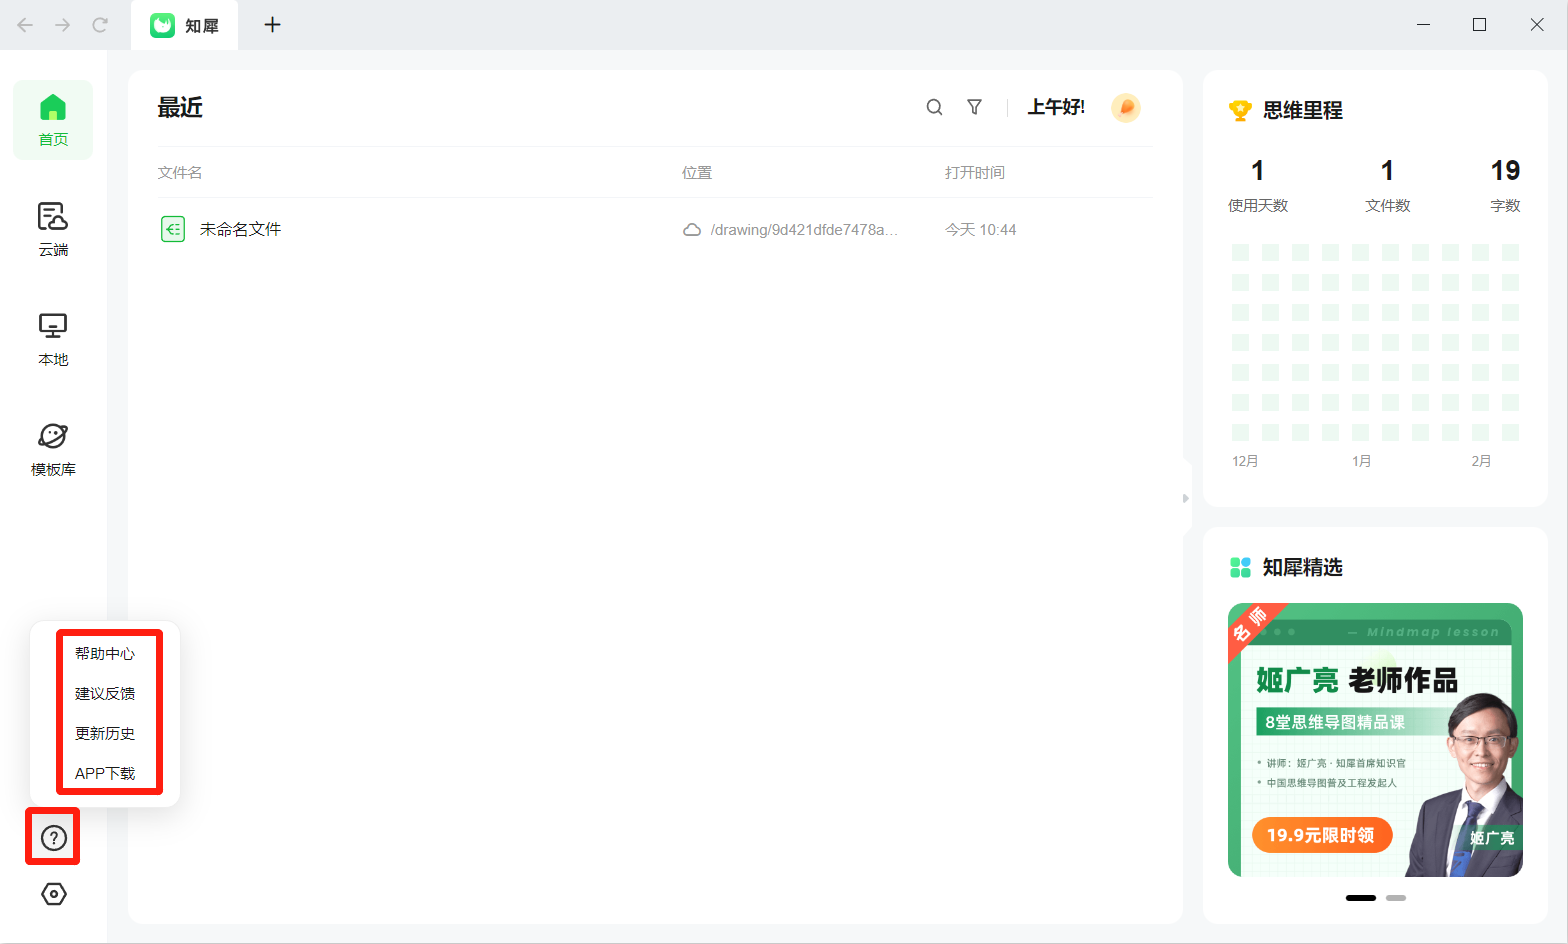Click the 最近 heading
1568x944 pixels.
click(180, 107)
